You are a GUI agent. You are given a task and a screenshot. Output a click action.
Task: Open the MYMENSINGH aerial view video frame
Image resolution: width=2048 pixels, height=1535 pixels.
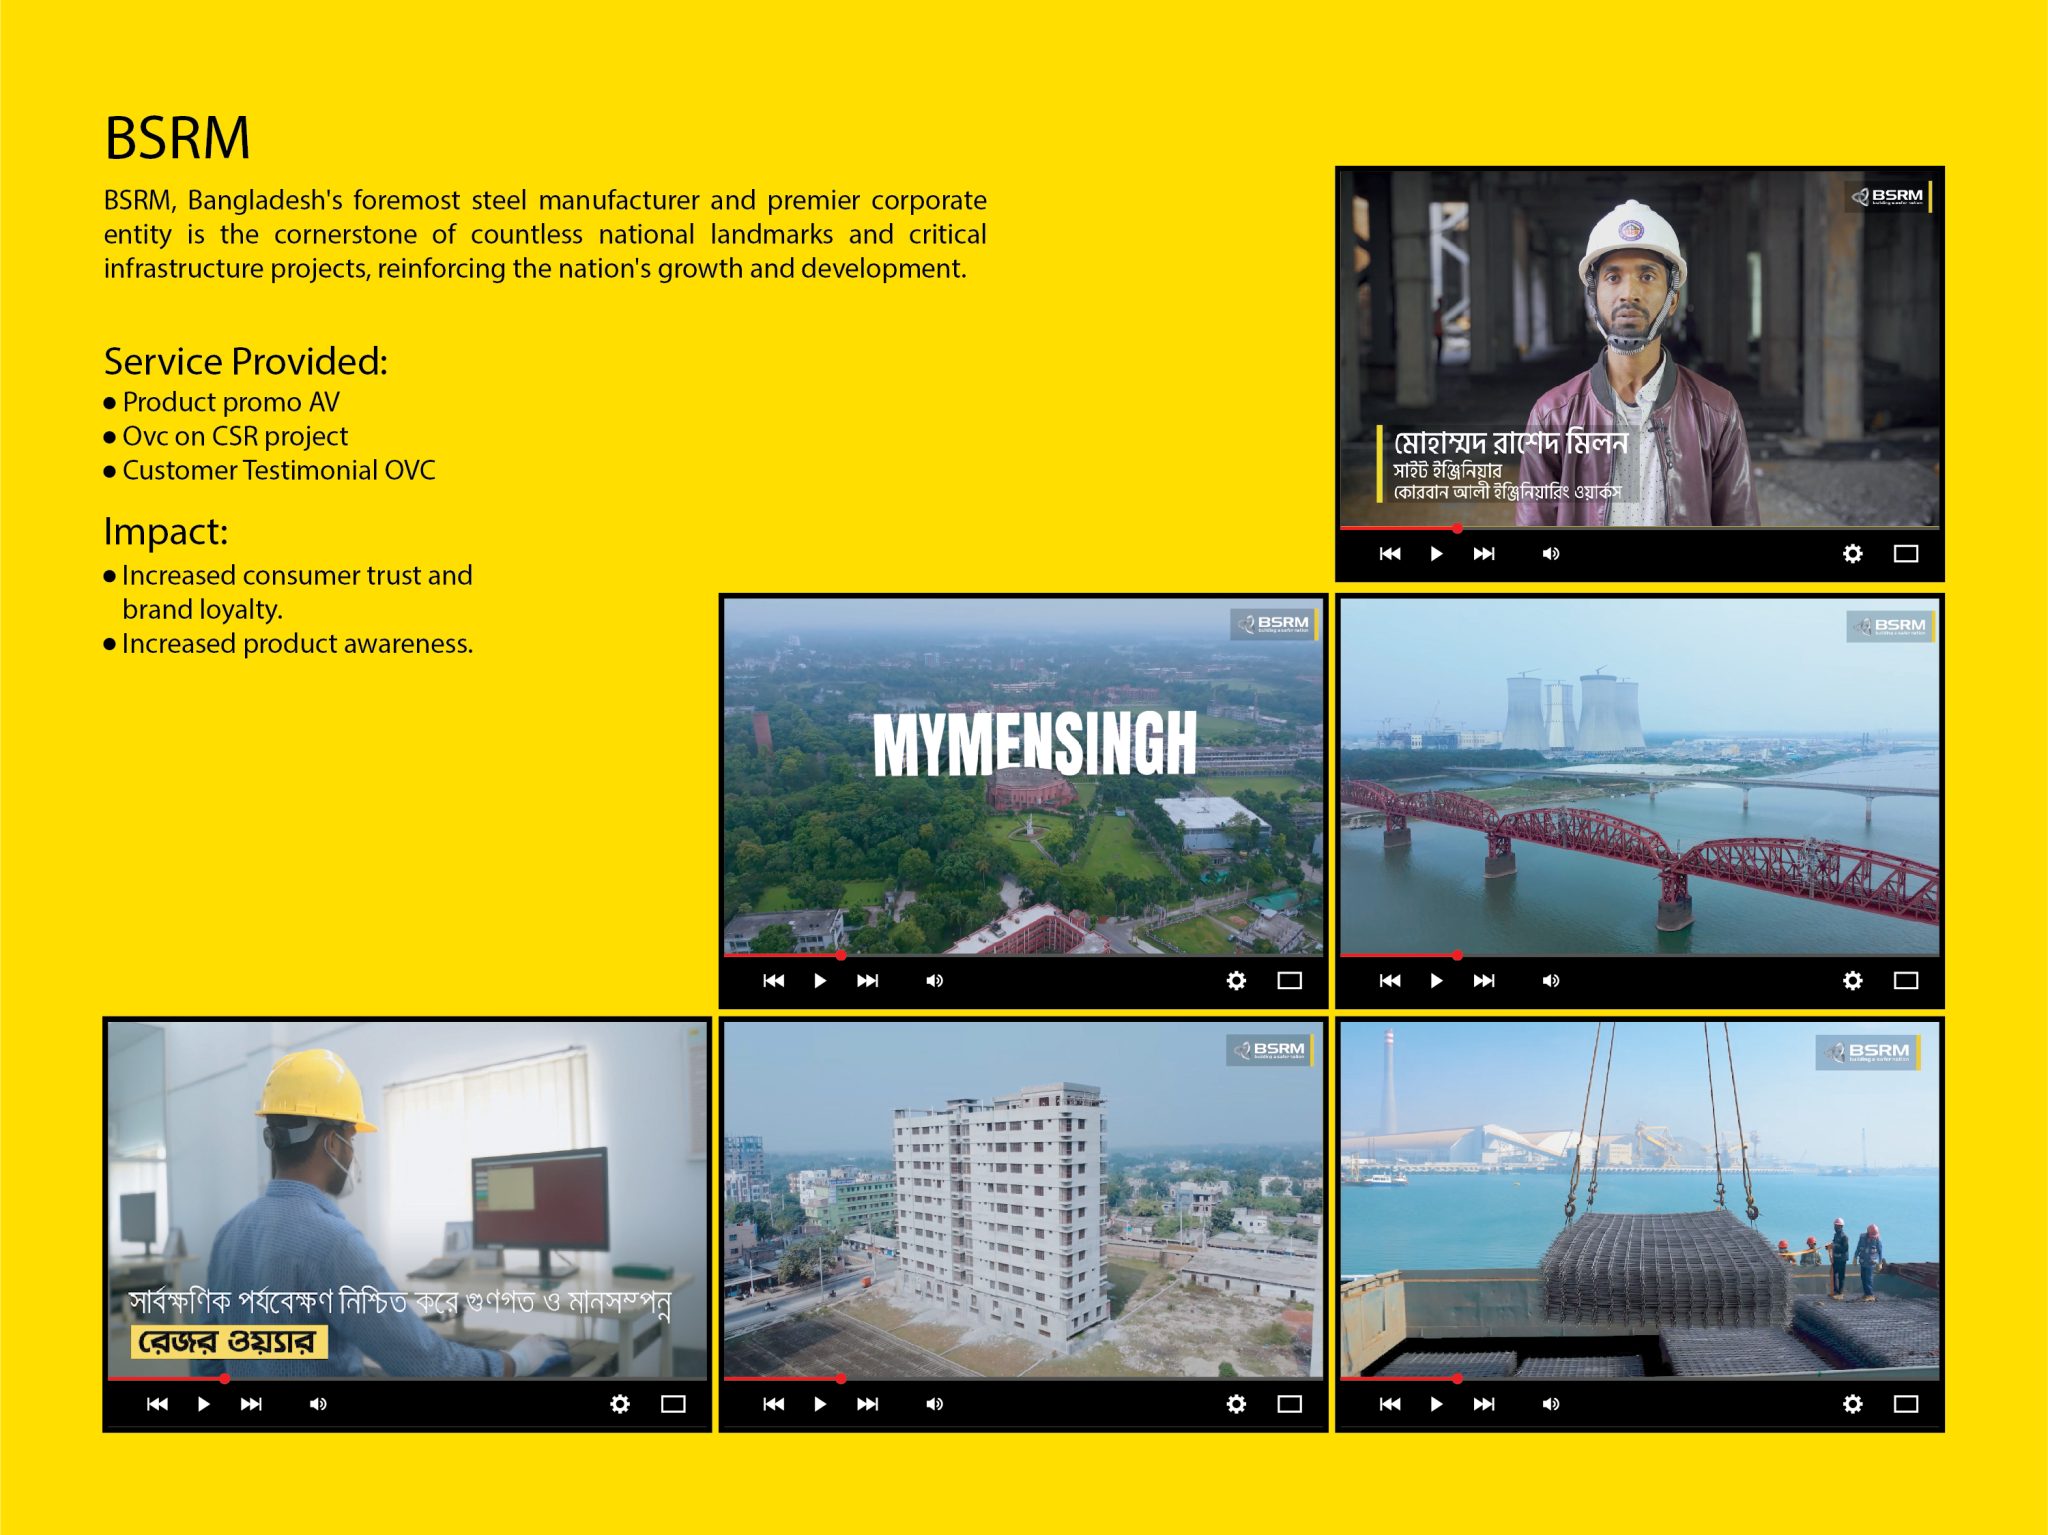[1024, 776]
